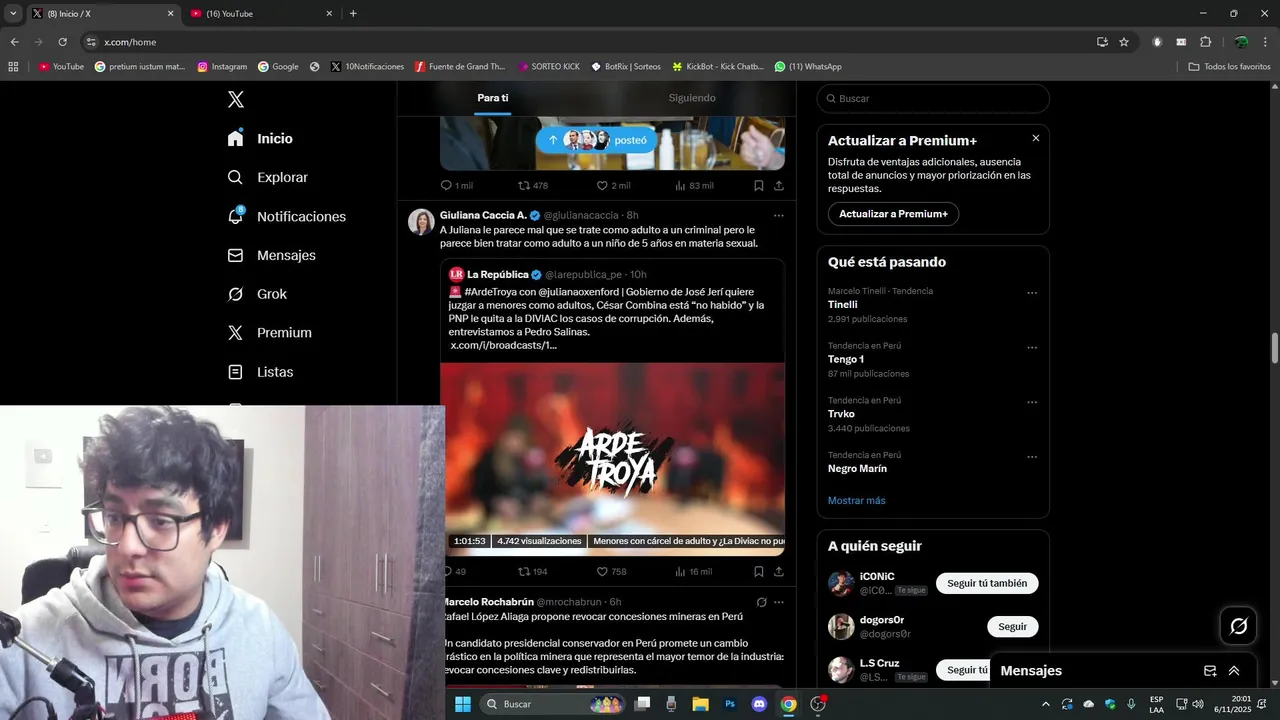Open more options on Giuliana Caccia post

pyautogui.click(x=778, y=215)
